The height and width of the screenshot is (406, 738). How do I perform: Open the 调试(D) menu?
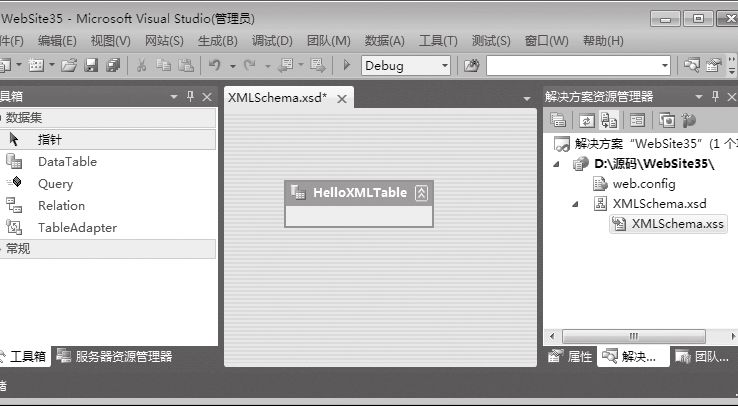coord(272,41)
